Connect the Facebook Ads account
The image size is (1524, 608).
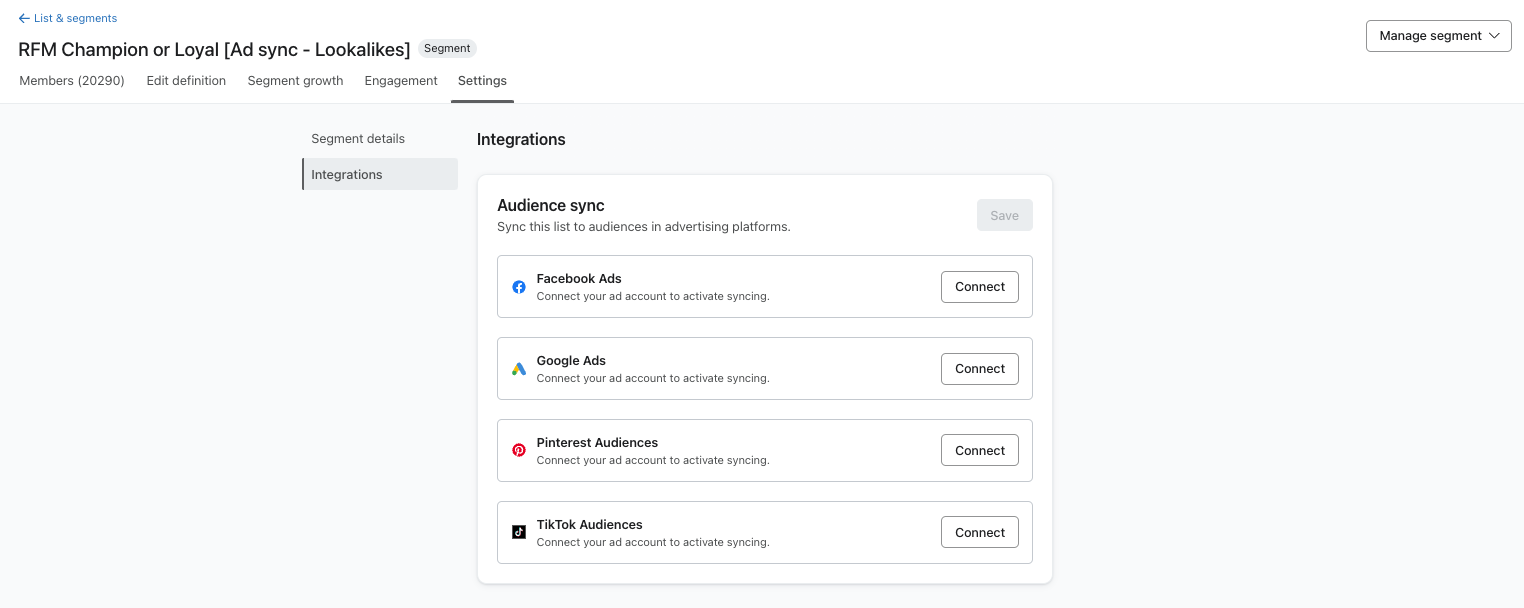(979, 287)
